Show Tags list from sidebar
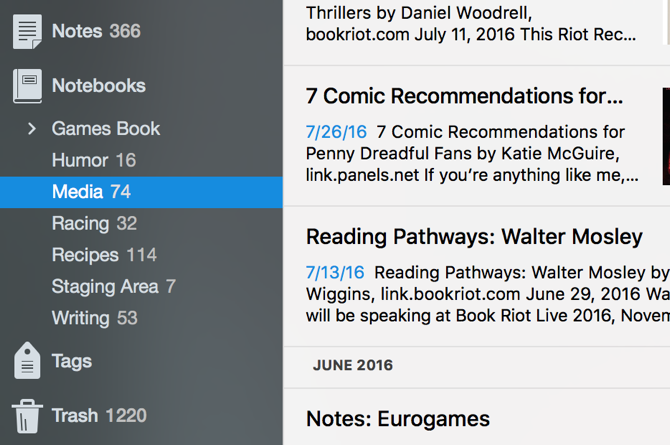 (71, 361)
